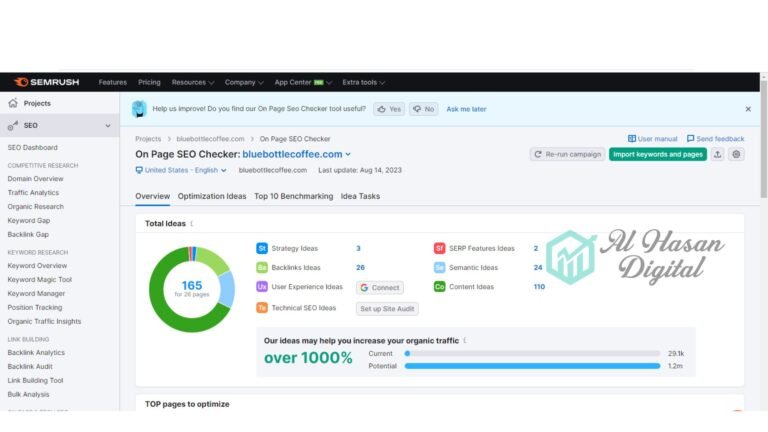Viewport: 768px width, 432px height.
Task: Click the Backlinks Ideas 'Ba' icon
Action: click(x=262, y=267)
